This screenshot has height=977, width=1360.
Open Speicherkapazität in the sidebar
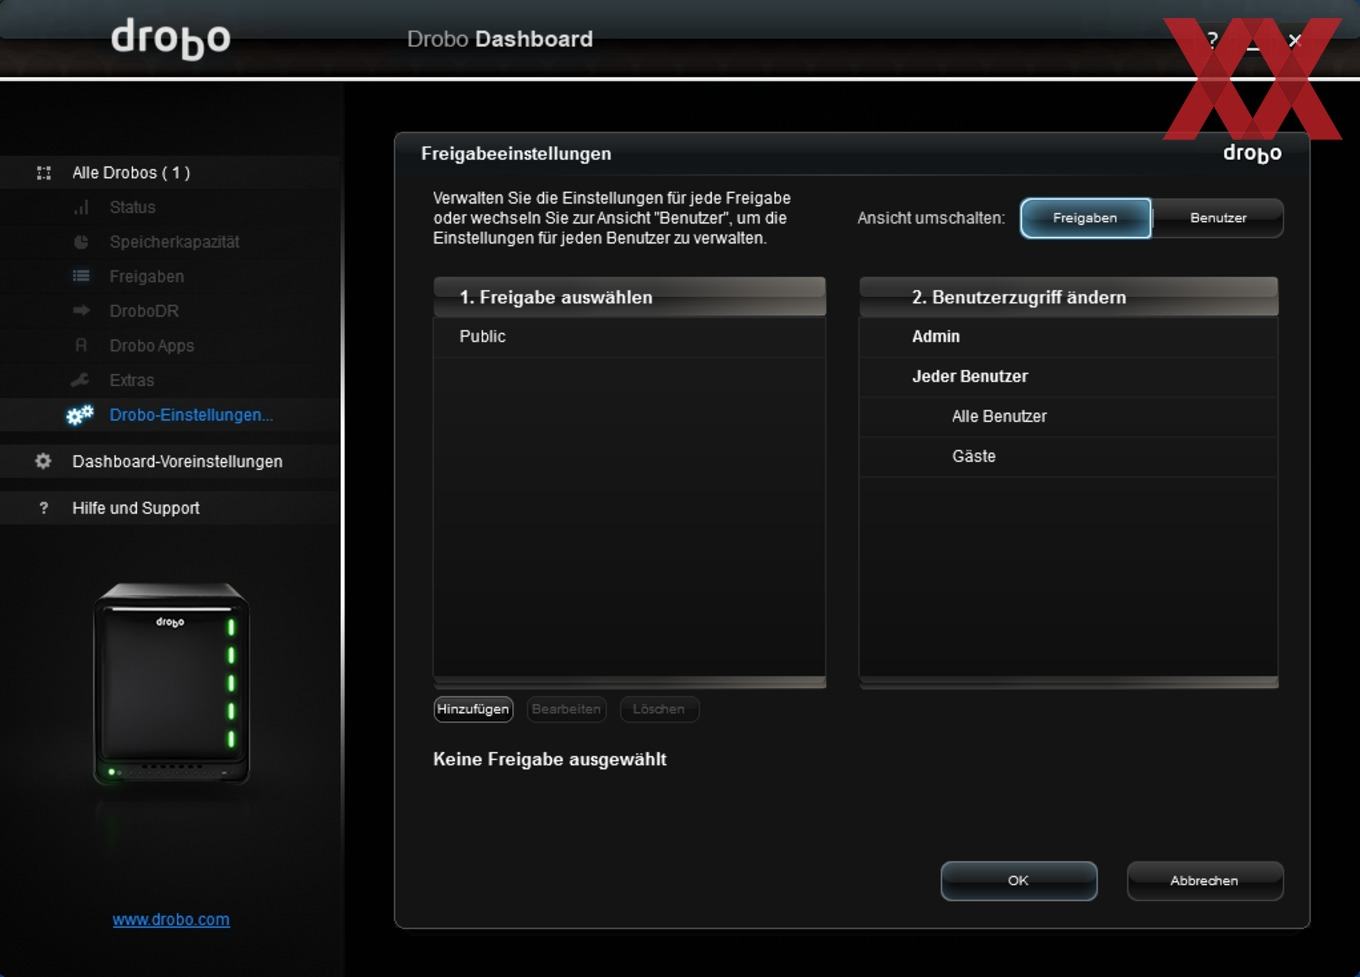pyautogui.click(x=174, y=242)
